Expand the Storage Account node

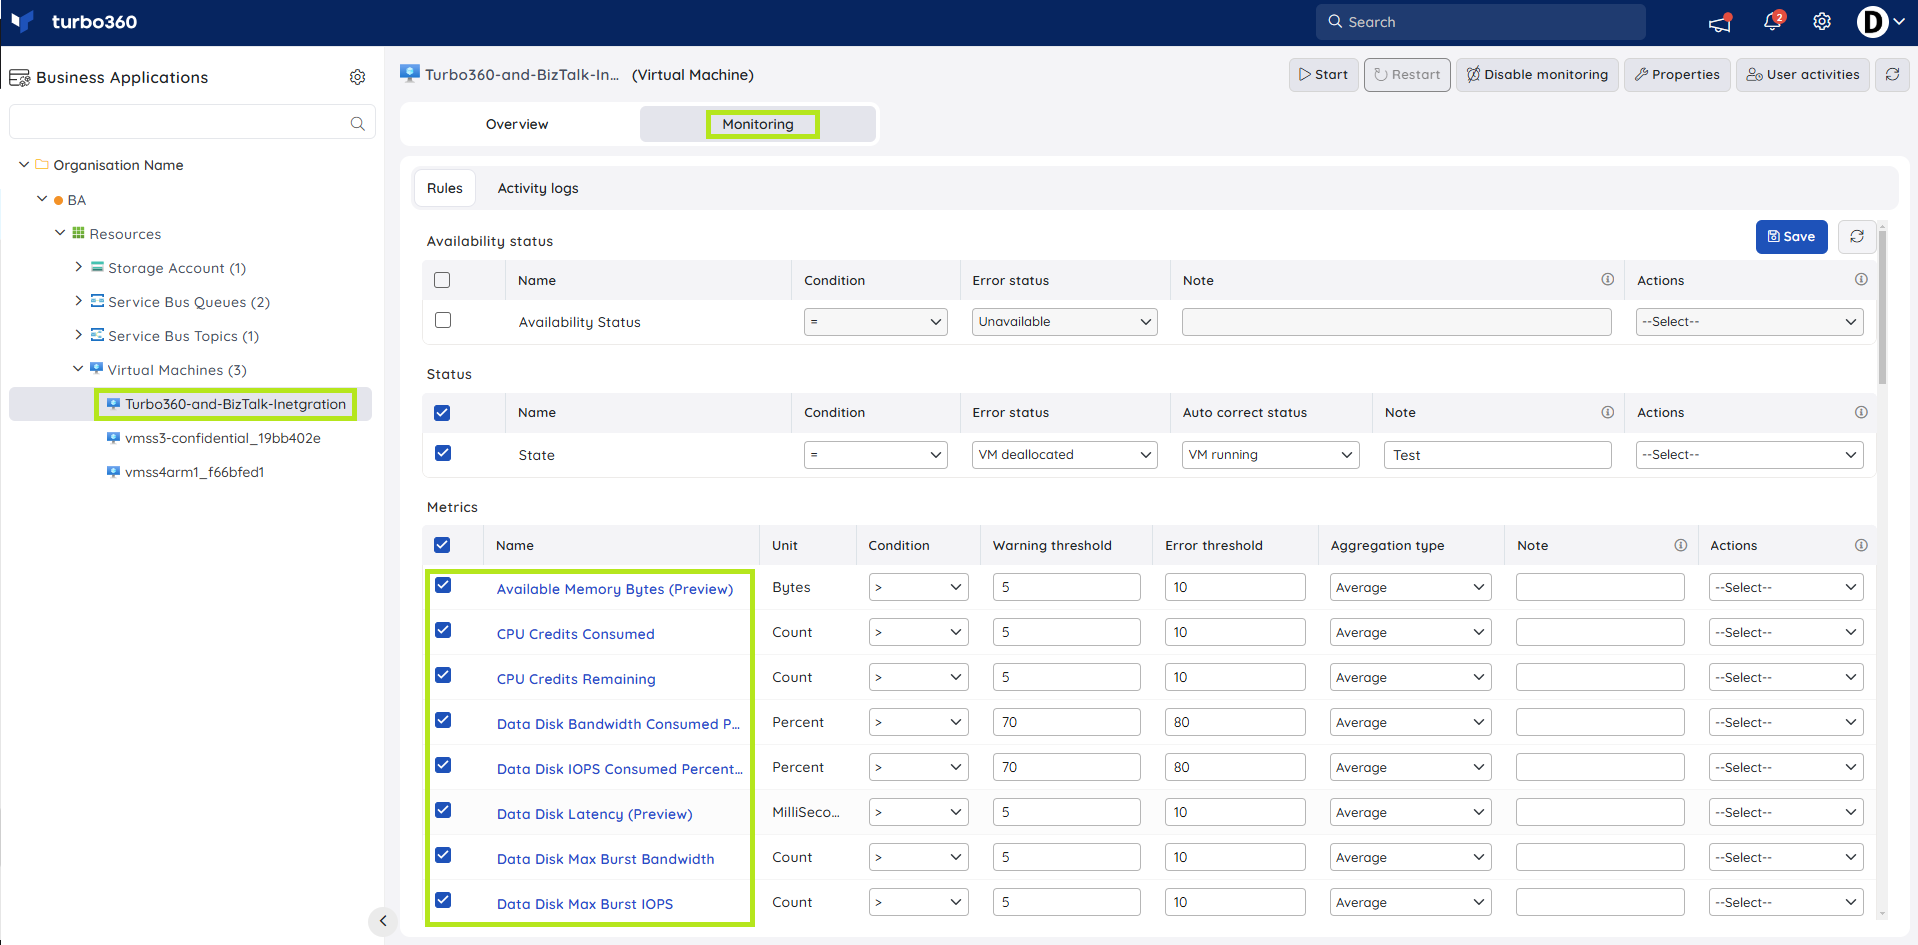tap(79, 267)
